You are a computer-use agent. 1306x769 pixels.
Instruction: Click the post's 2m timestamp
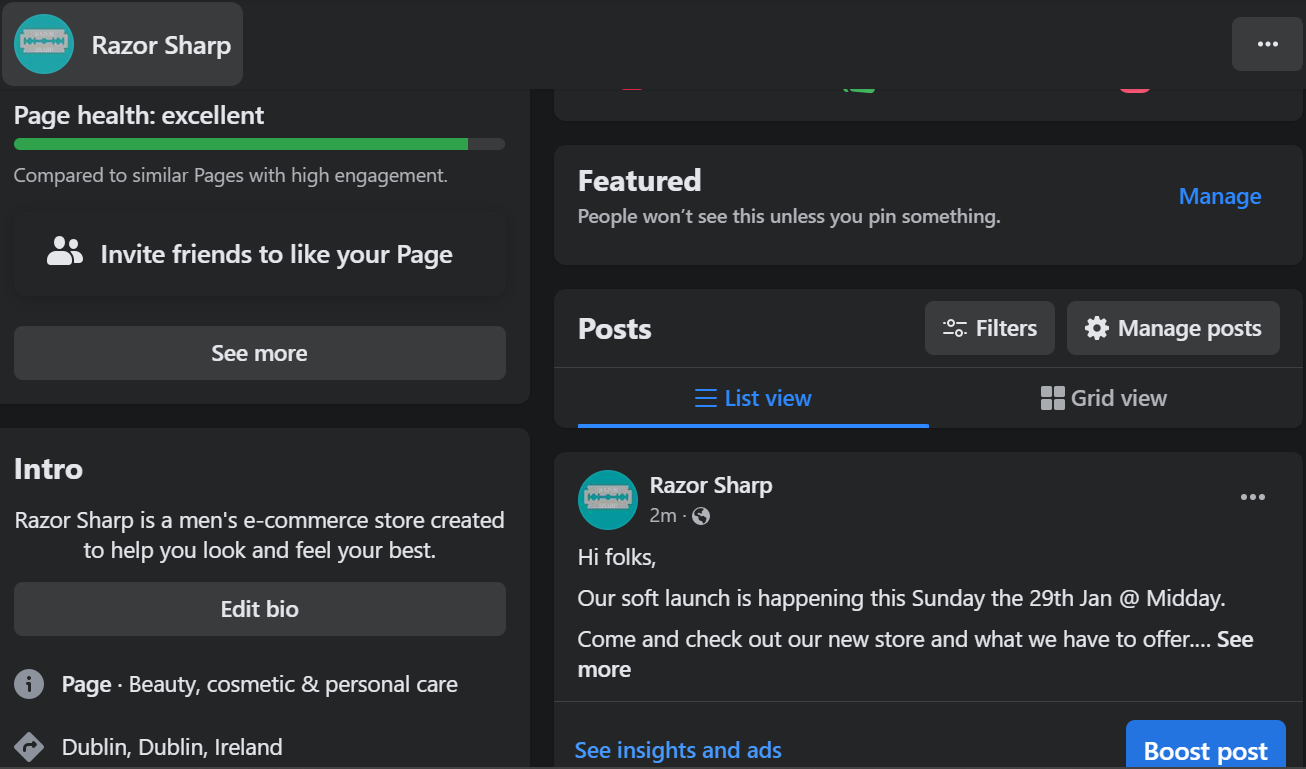(x=663, y=516)
